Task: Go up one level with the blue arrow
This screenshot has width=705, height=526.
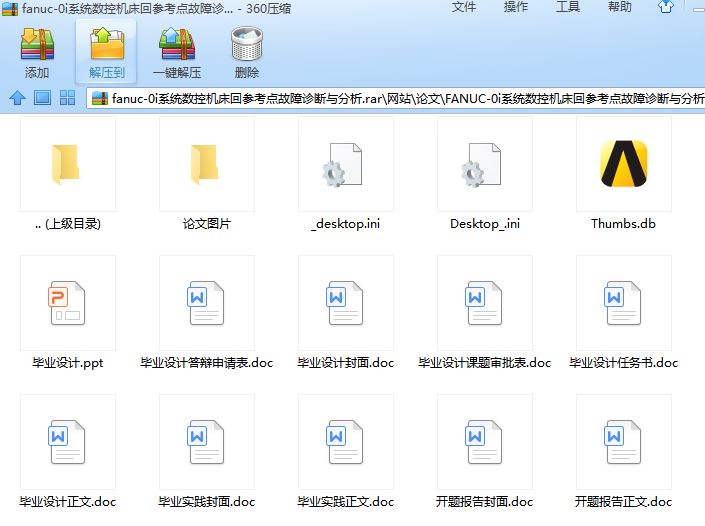Action: (18, 98)
